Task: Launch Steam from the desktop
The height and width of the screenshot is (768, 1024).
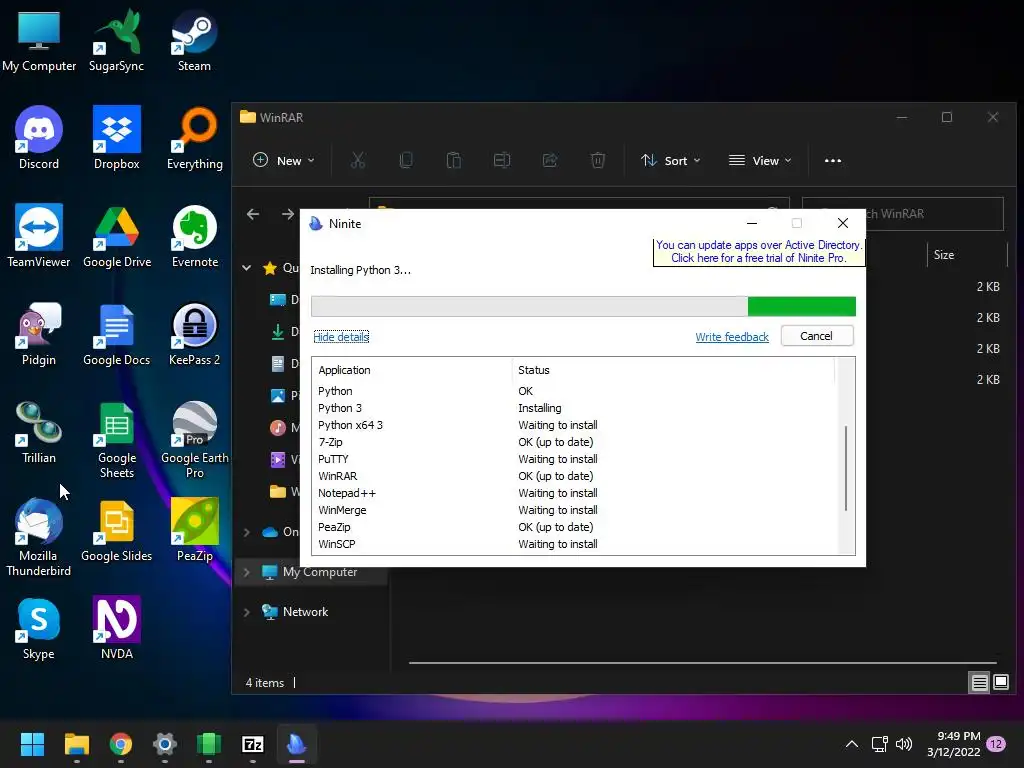Action: (x=194, y=40)
